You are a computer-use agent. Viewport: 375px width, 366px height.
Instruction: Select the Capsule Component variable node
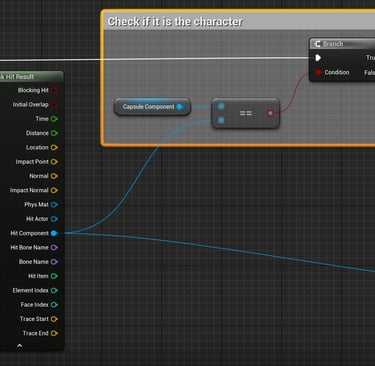pyautogui.click(x=152, y=107)
